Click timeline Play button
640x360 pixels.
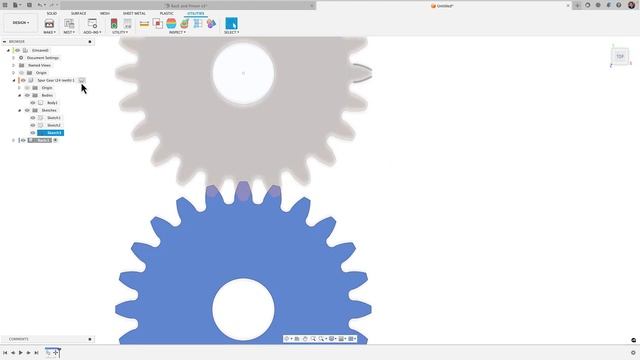pyautogui.click(x=21, y=353)
